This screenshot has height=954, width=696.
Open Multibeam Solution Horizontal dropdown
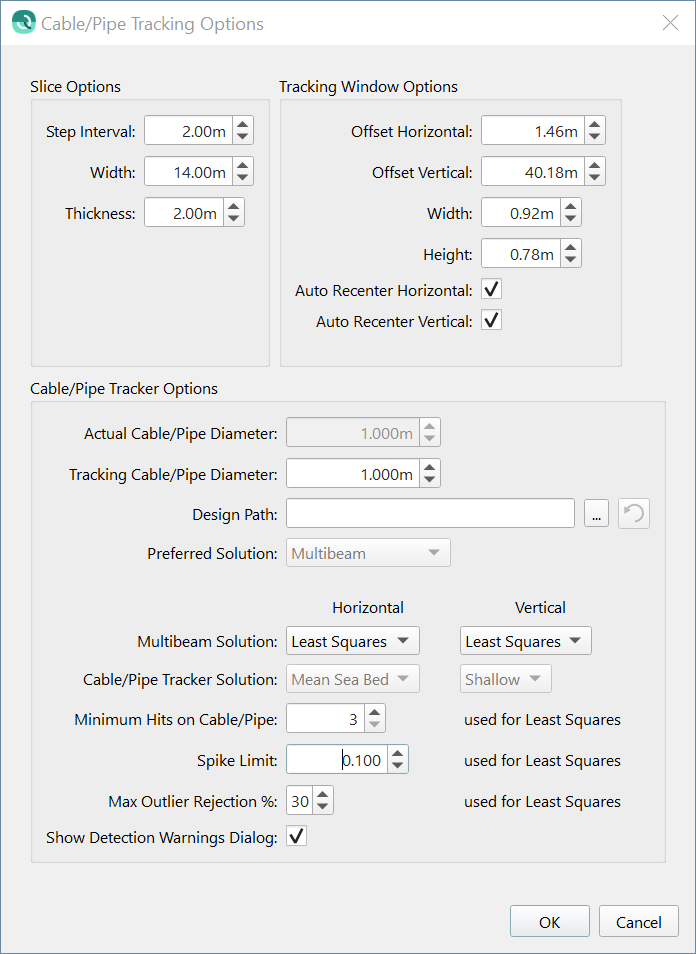pos(352,641)
